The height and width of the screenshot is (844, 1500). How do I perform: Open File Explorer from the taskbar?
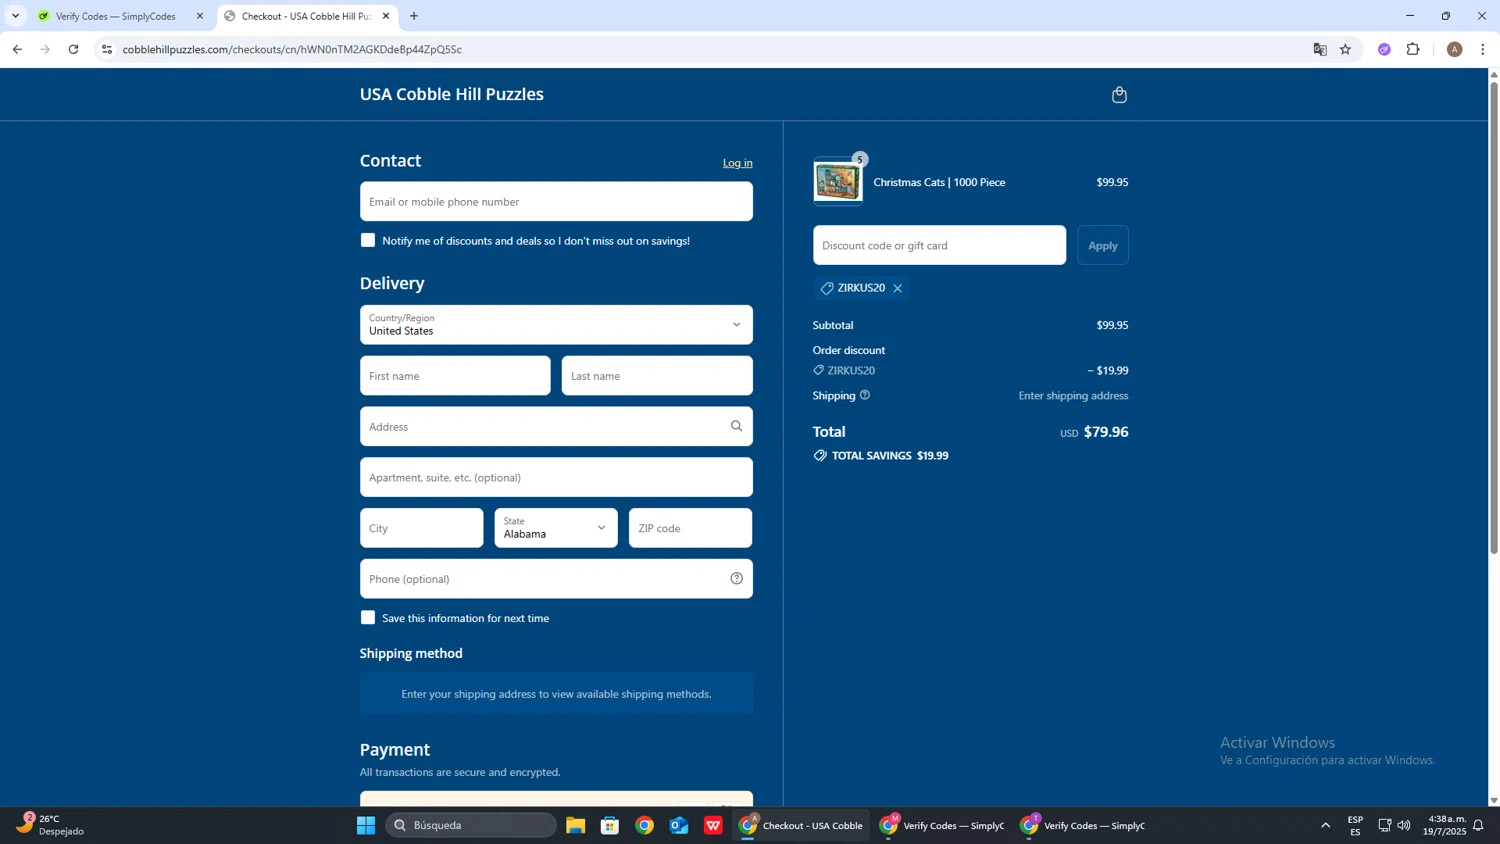click(575, 825)
